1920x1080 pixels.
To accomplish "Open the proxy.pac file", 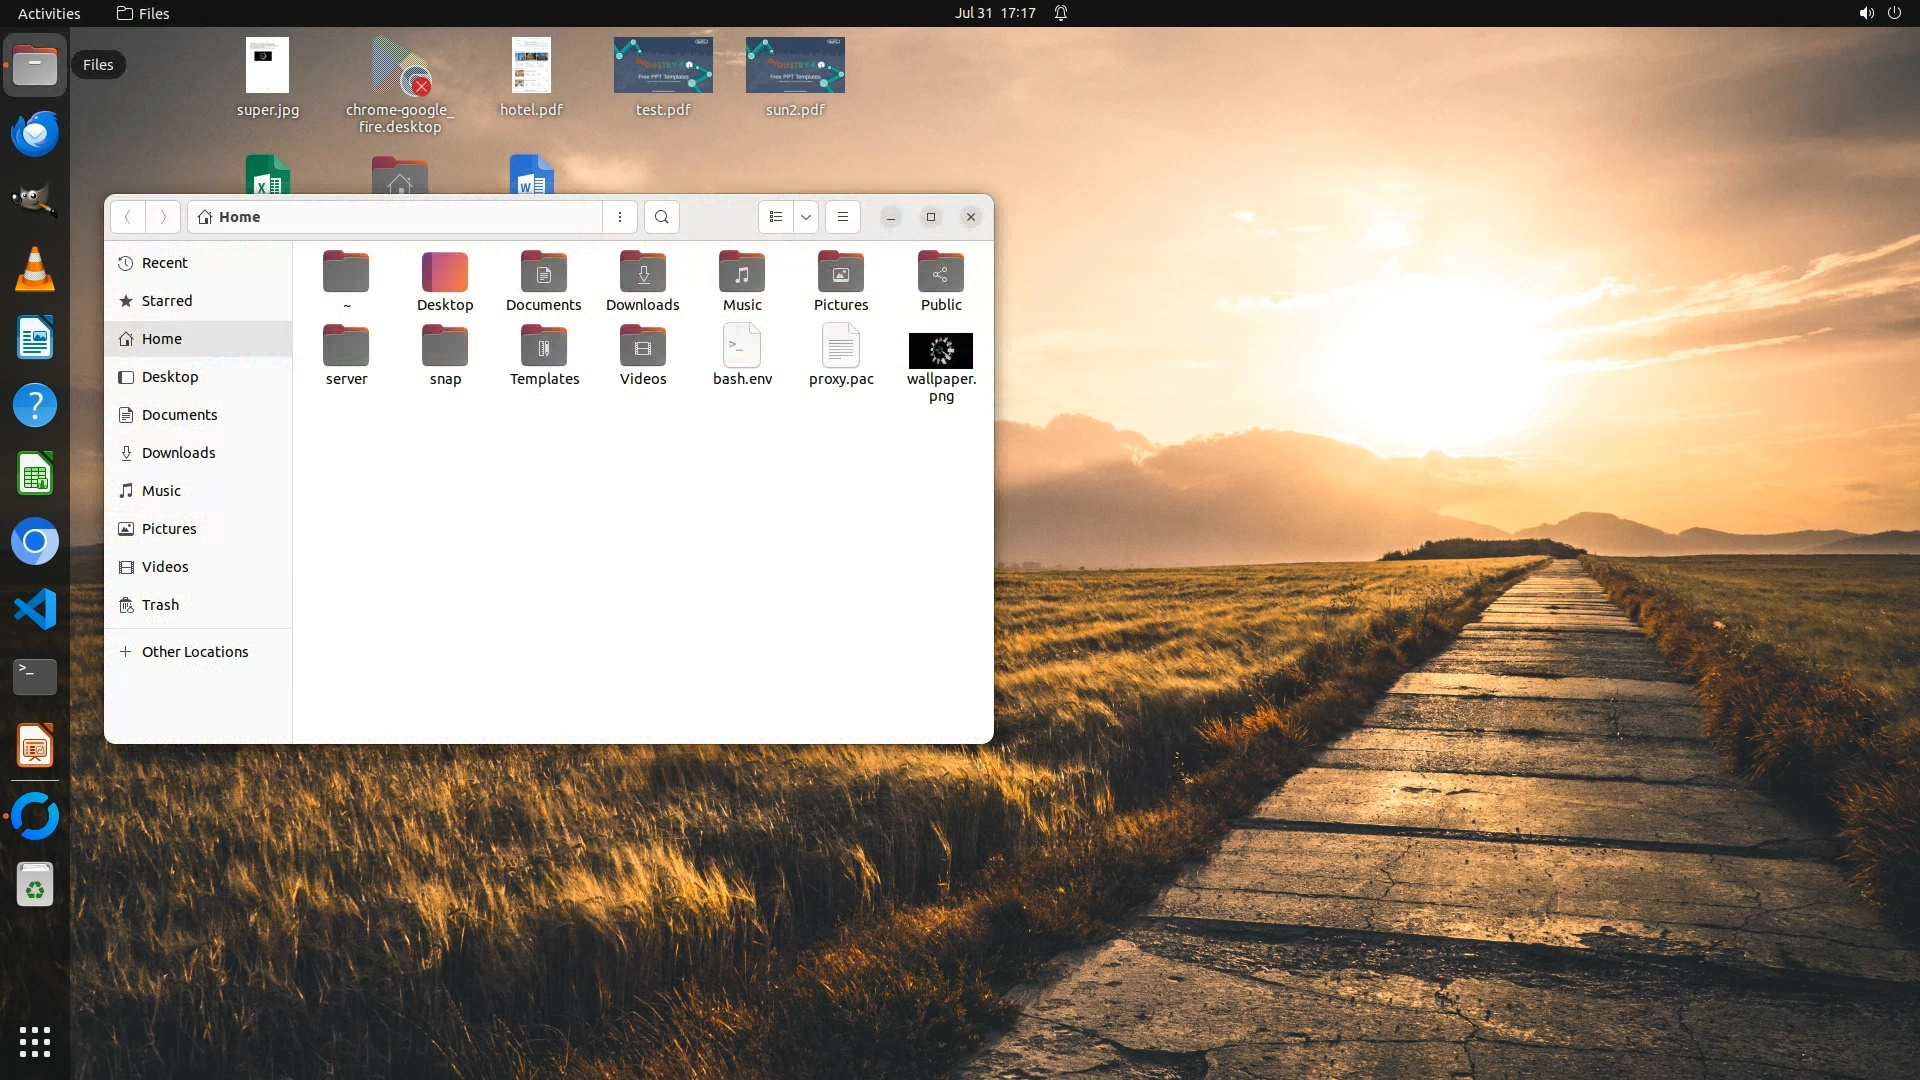I will click(x=841, y=347).
